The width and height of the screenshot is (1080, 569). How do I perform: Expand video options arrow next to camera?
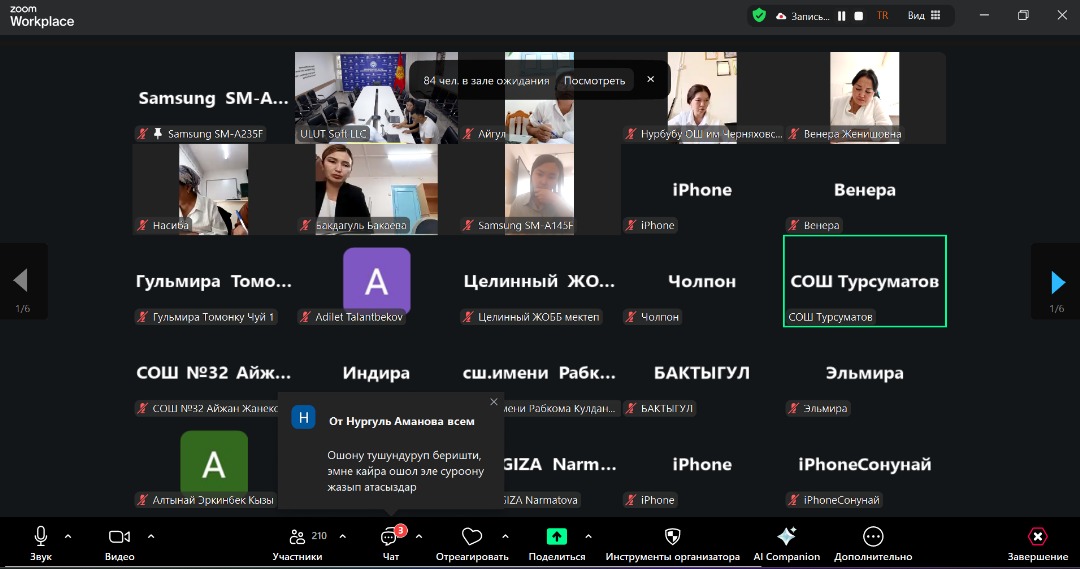click(151, 536)
